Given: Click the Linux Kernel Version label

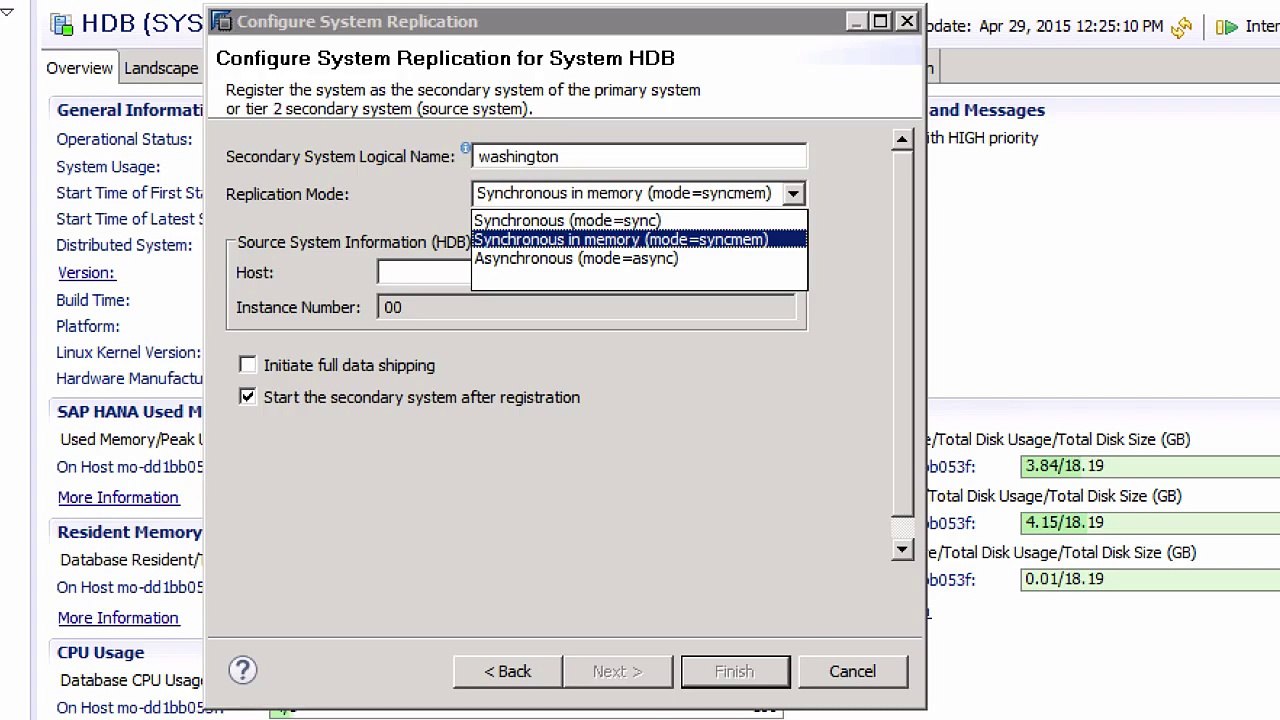Looking at the screenshot, I should tap(128, 352).
